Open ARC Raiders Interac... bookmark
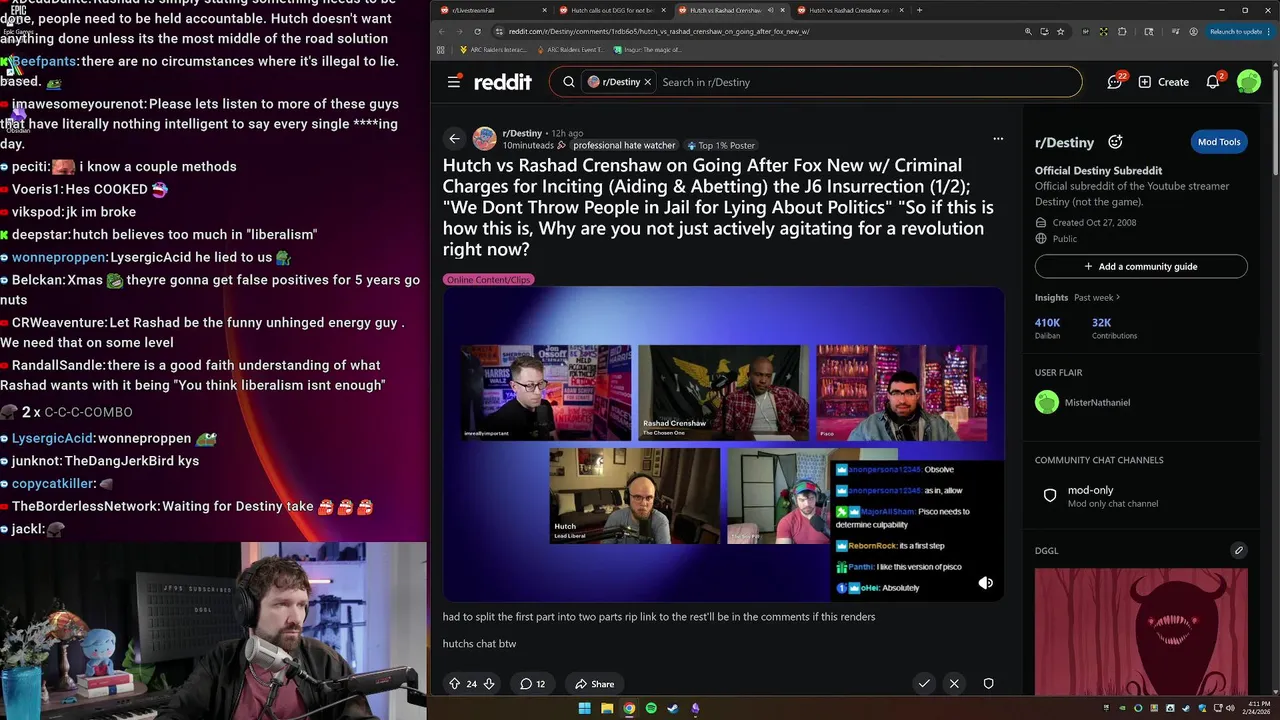 pyautogui.click(x=492, y=49)
